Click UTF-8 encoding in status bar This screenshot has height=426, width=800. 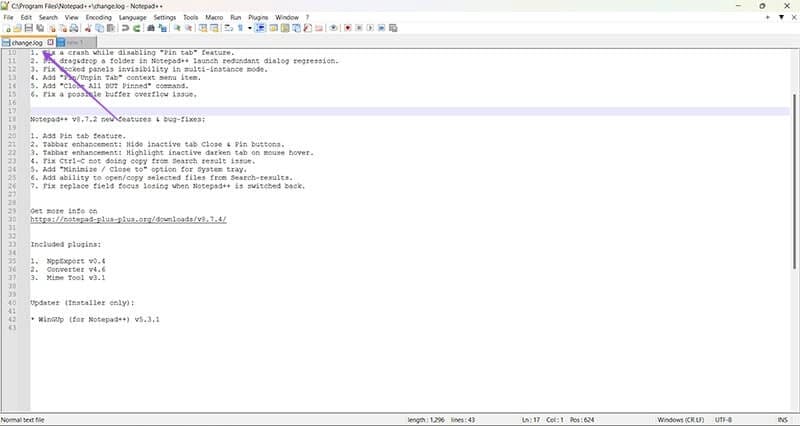tap(723, 420)
